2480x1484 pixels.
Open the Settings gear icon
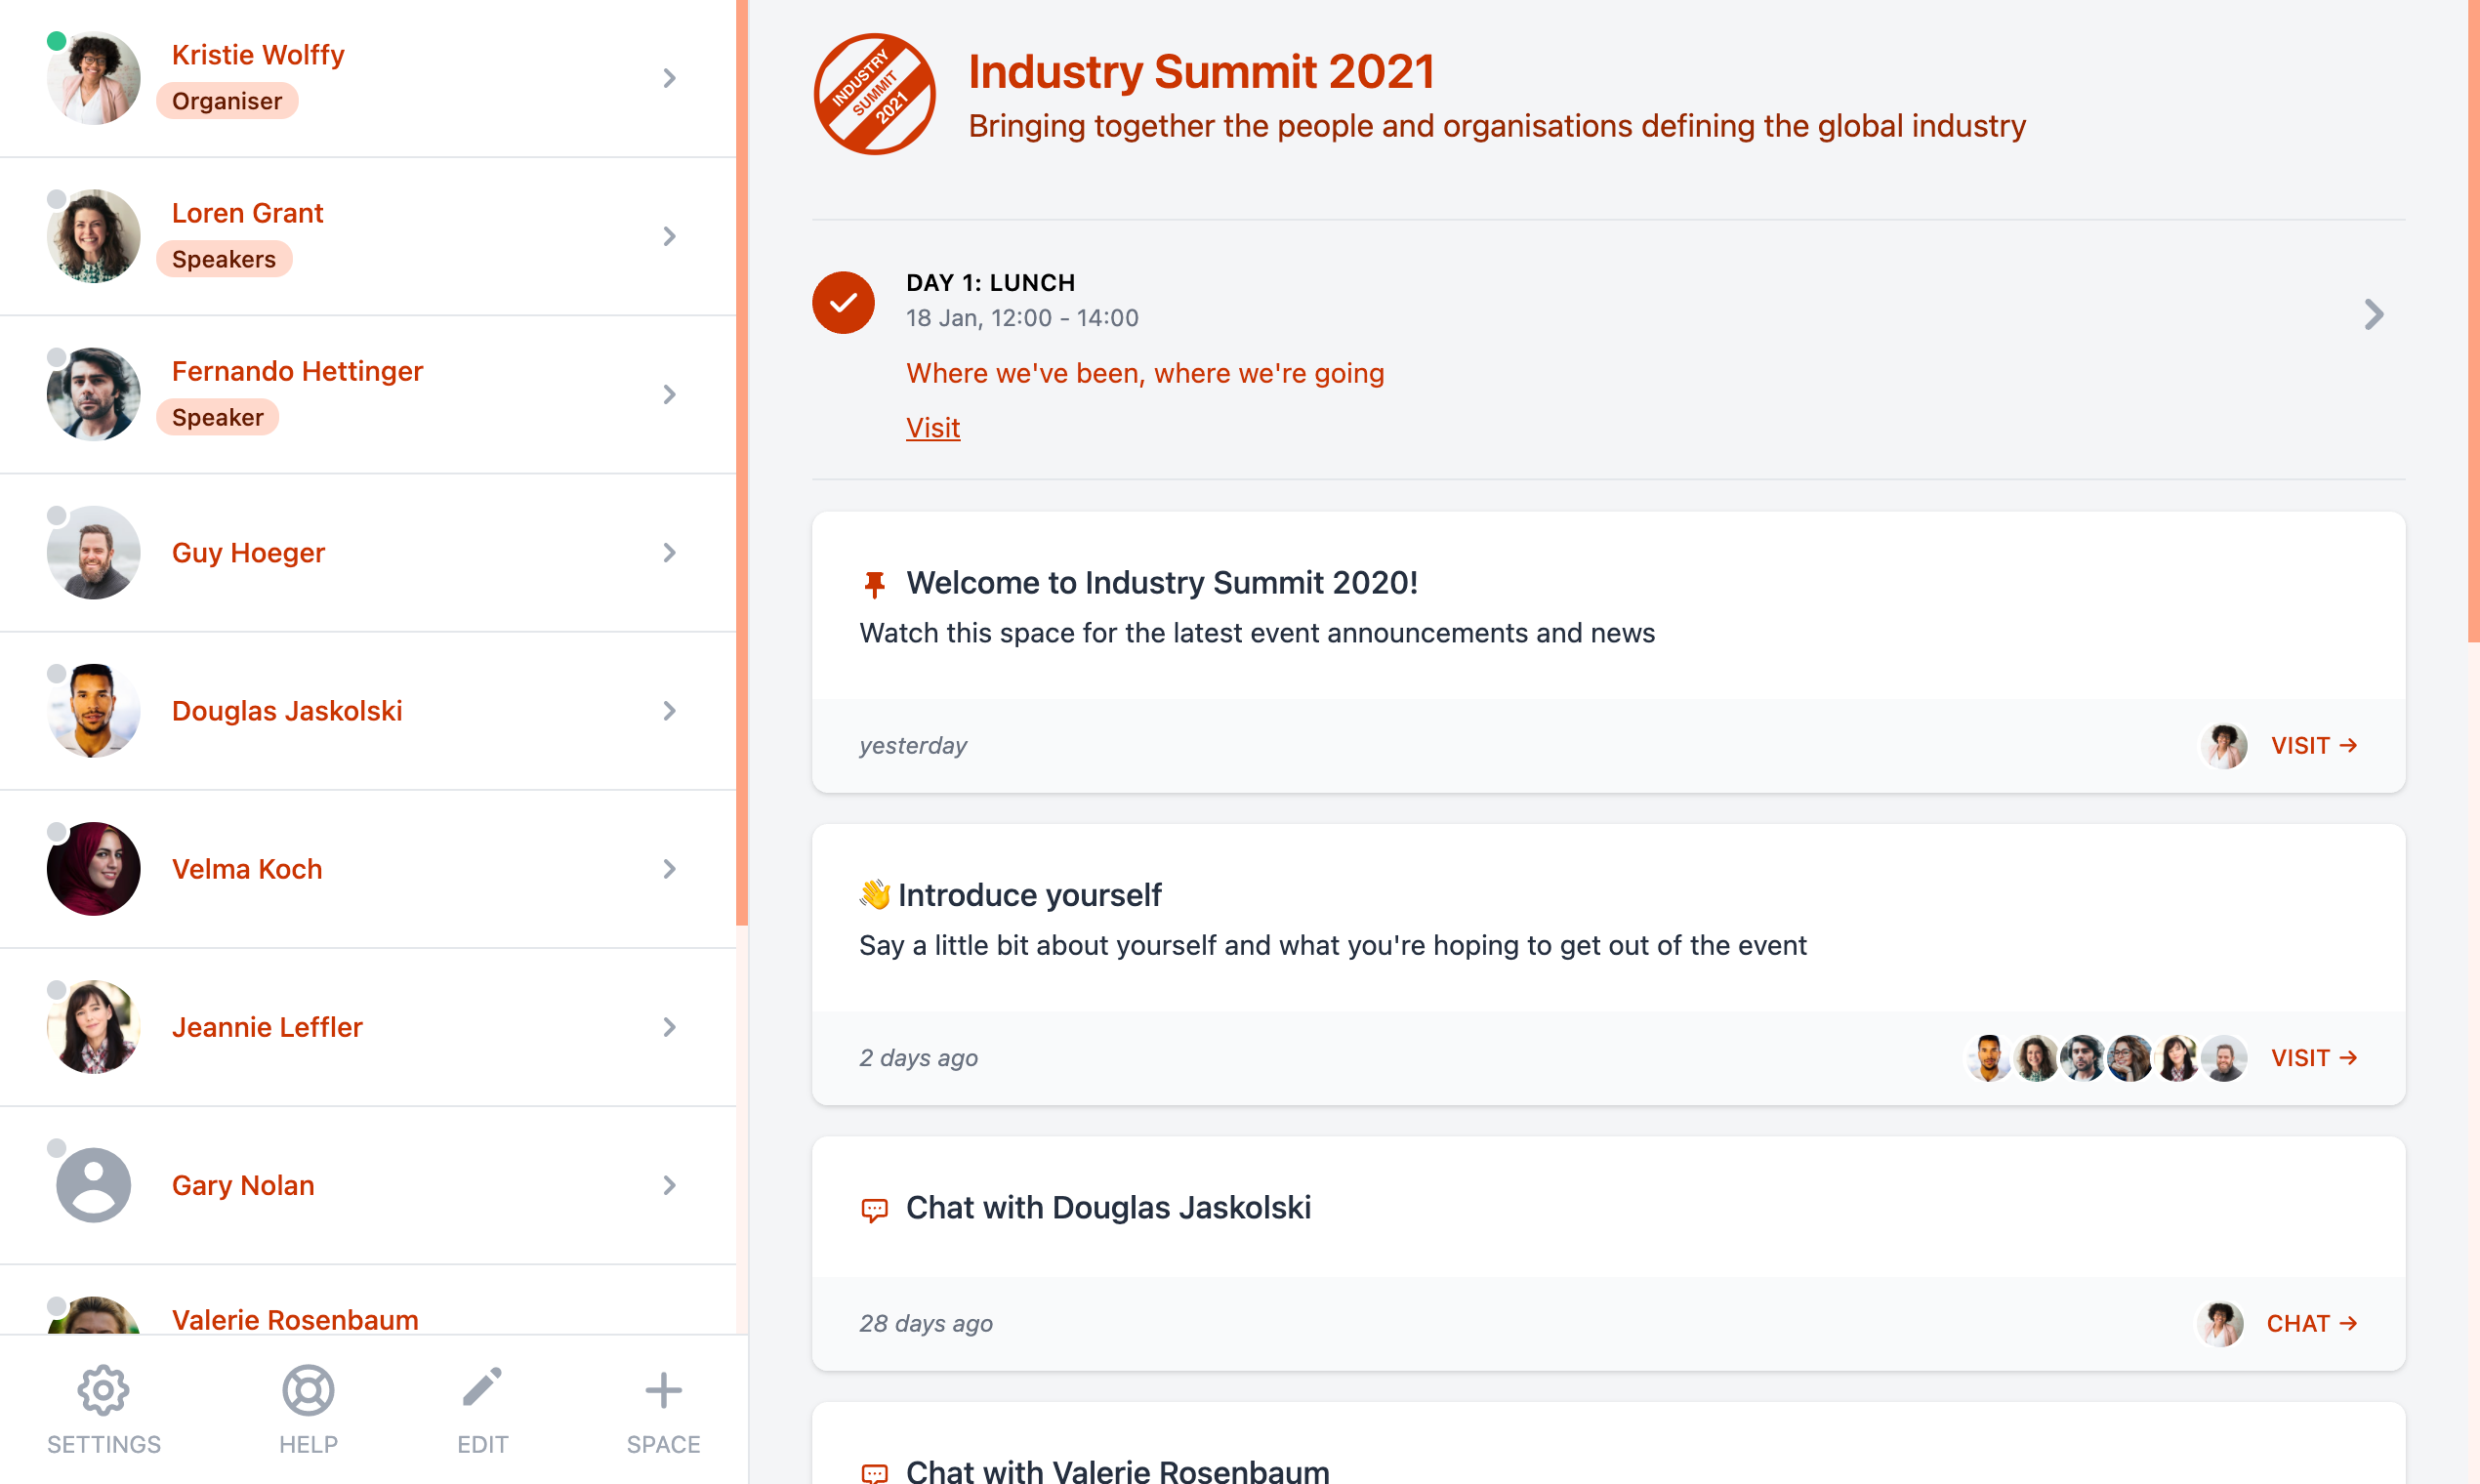coord(103,1390)
